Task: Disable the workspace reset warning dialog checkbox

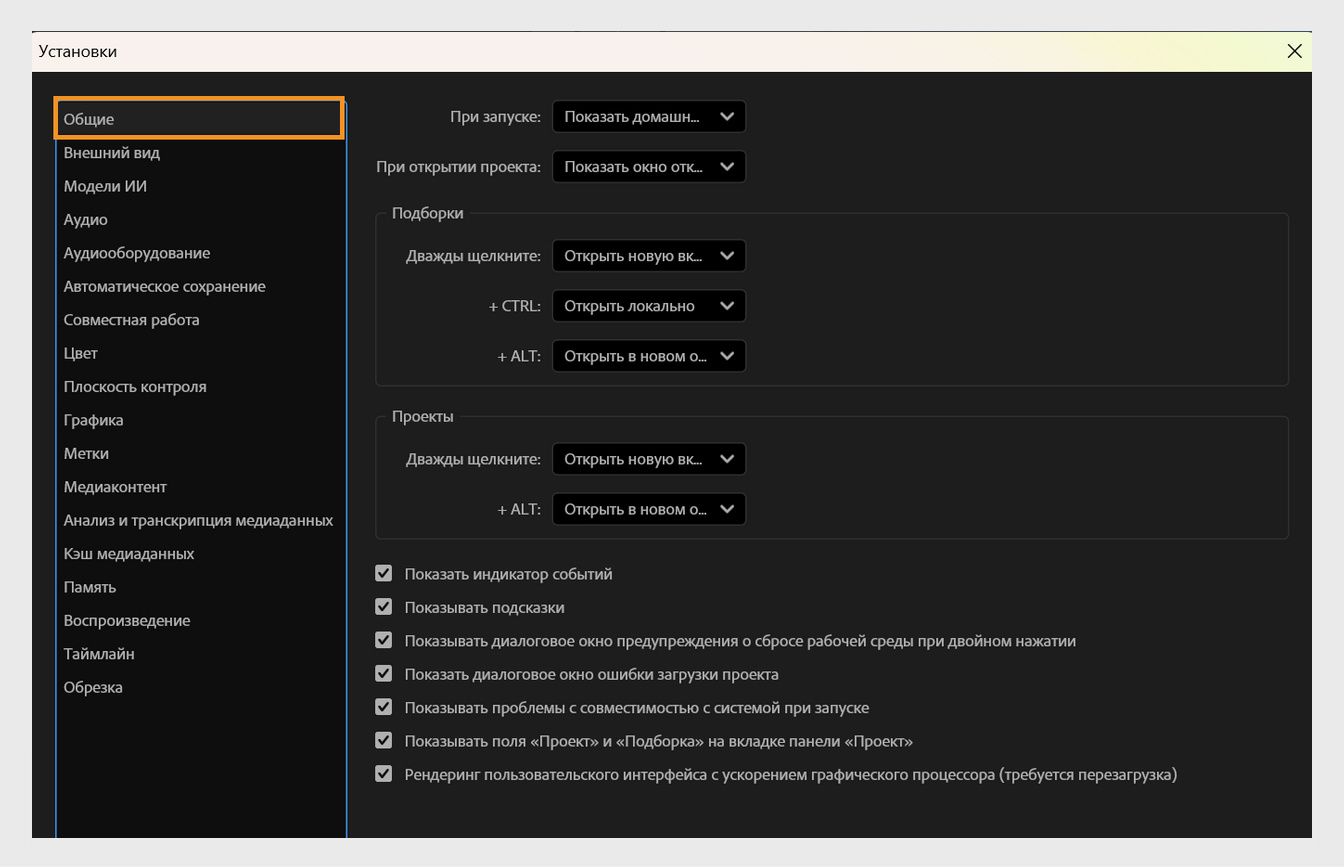Action: 383,641
